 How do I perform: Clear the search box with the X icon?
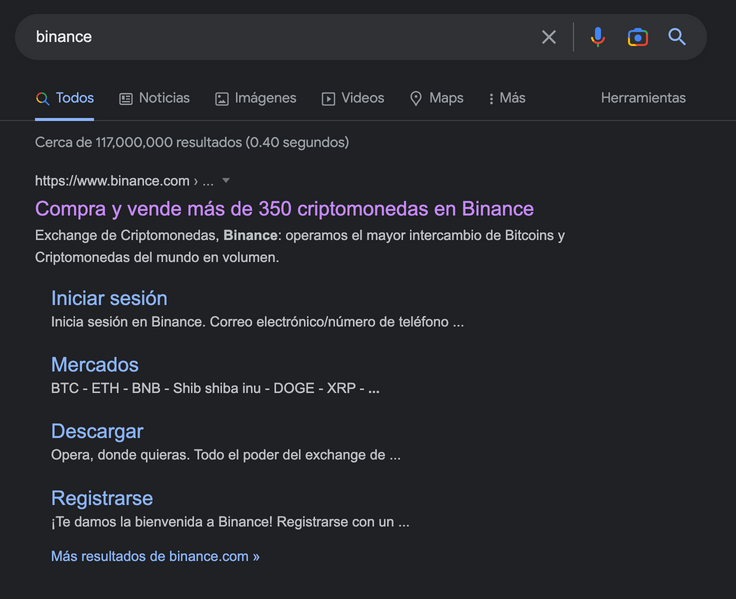[x=549, y=37]
